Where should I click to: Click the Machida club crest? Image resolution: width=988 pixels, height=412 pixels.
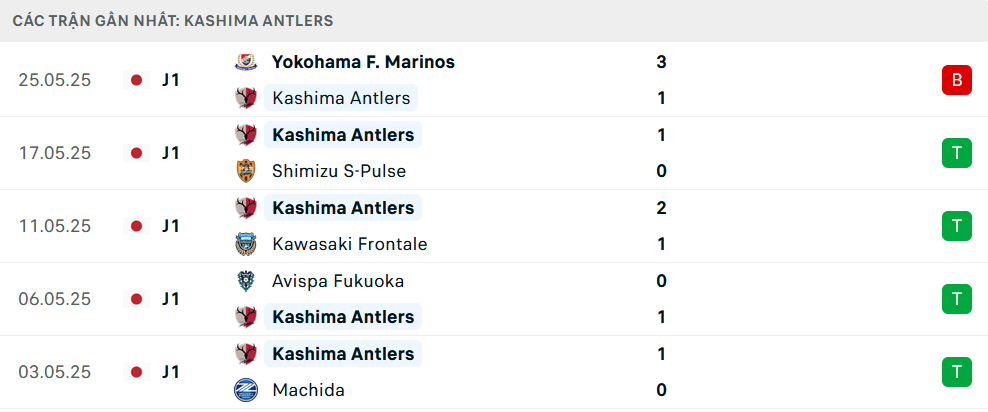pyautogui.click(x=246, y=390)
